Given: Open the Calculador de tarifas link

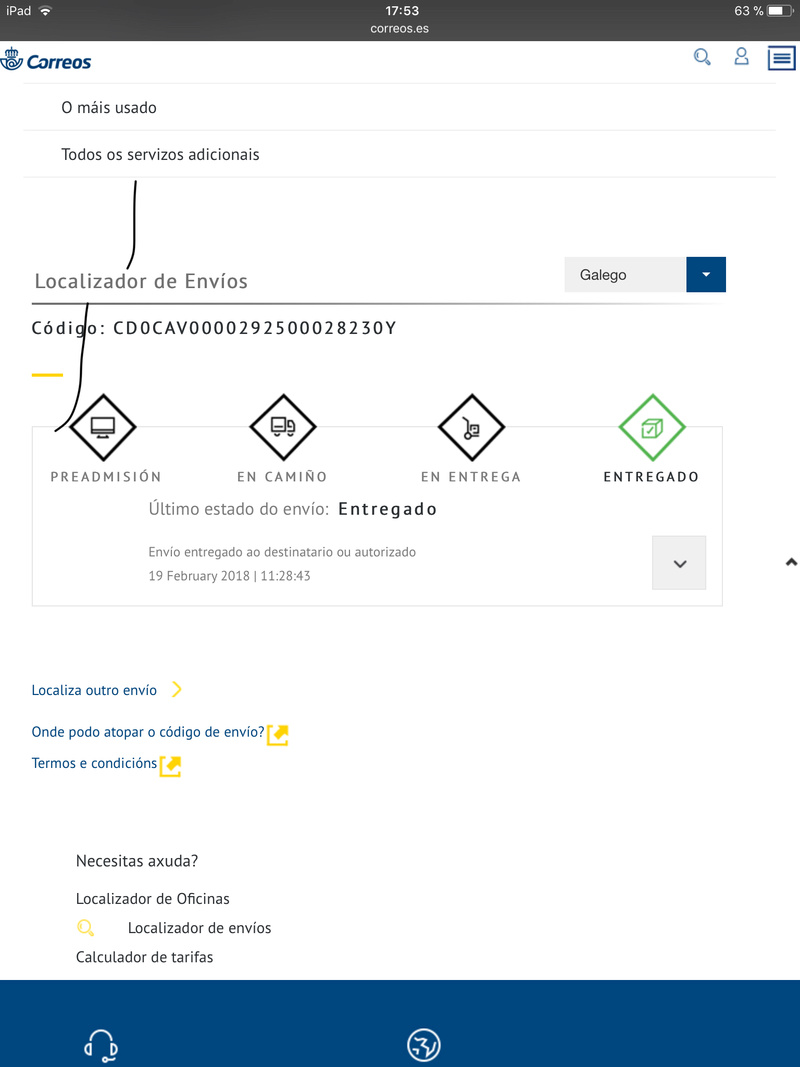Looking at the screenshot, I should coord(144,957).
